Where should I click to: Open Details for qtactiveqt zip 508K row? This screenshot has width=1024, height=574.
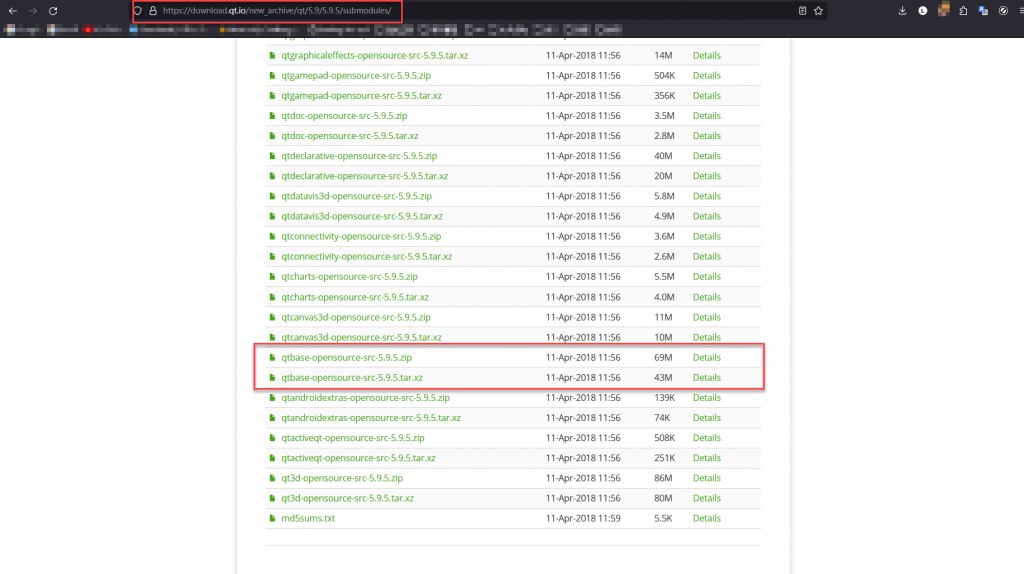click(707, 438)
